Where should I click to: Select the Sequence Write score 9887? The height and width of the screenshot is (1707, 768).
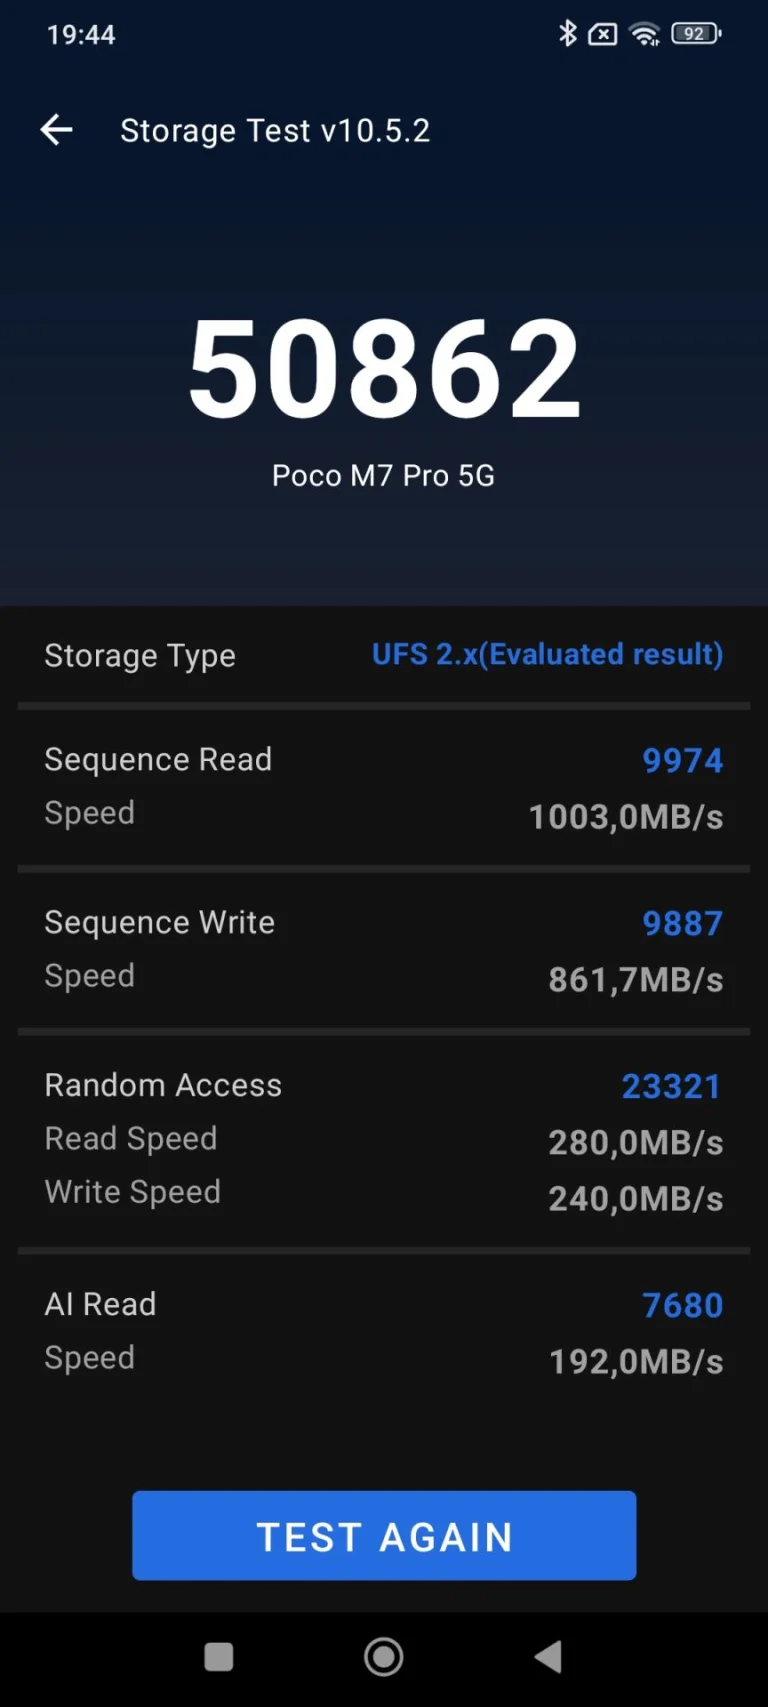coord(682,923)
